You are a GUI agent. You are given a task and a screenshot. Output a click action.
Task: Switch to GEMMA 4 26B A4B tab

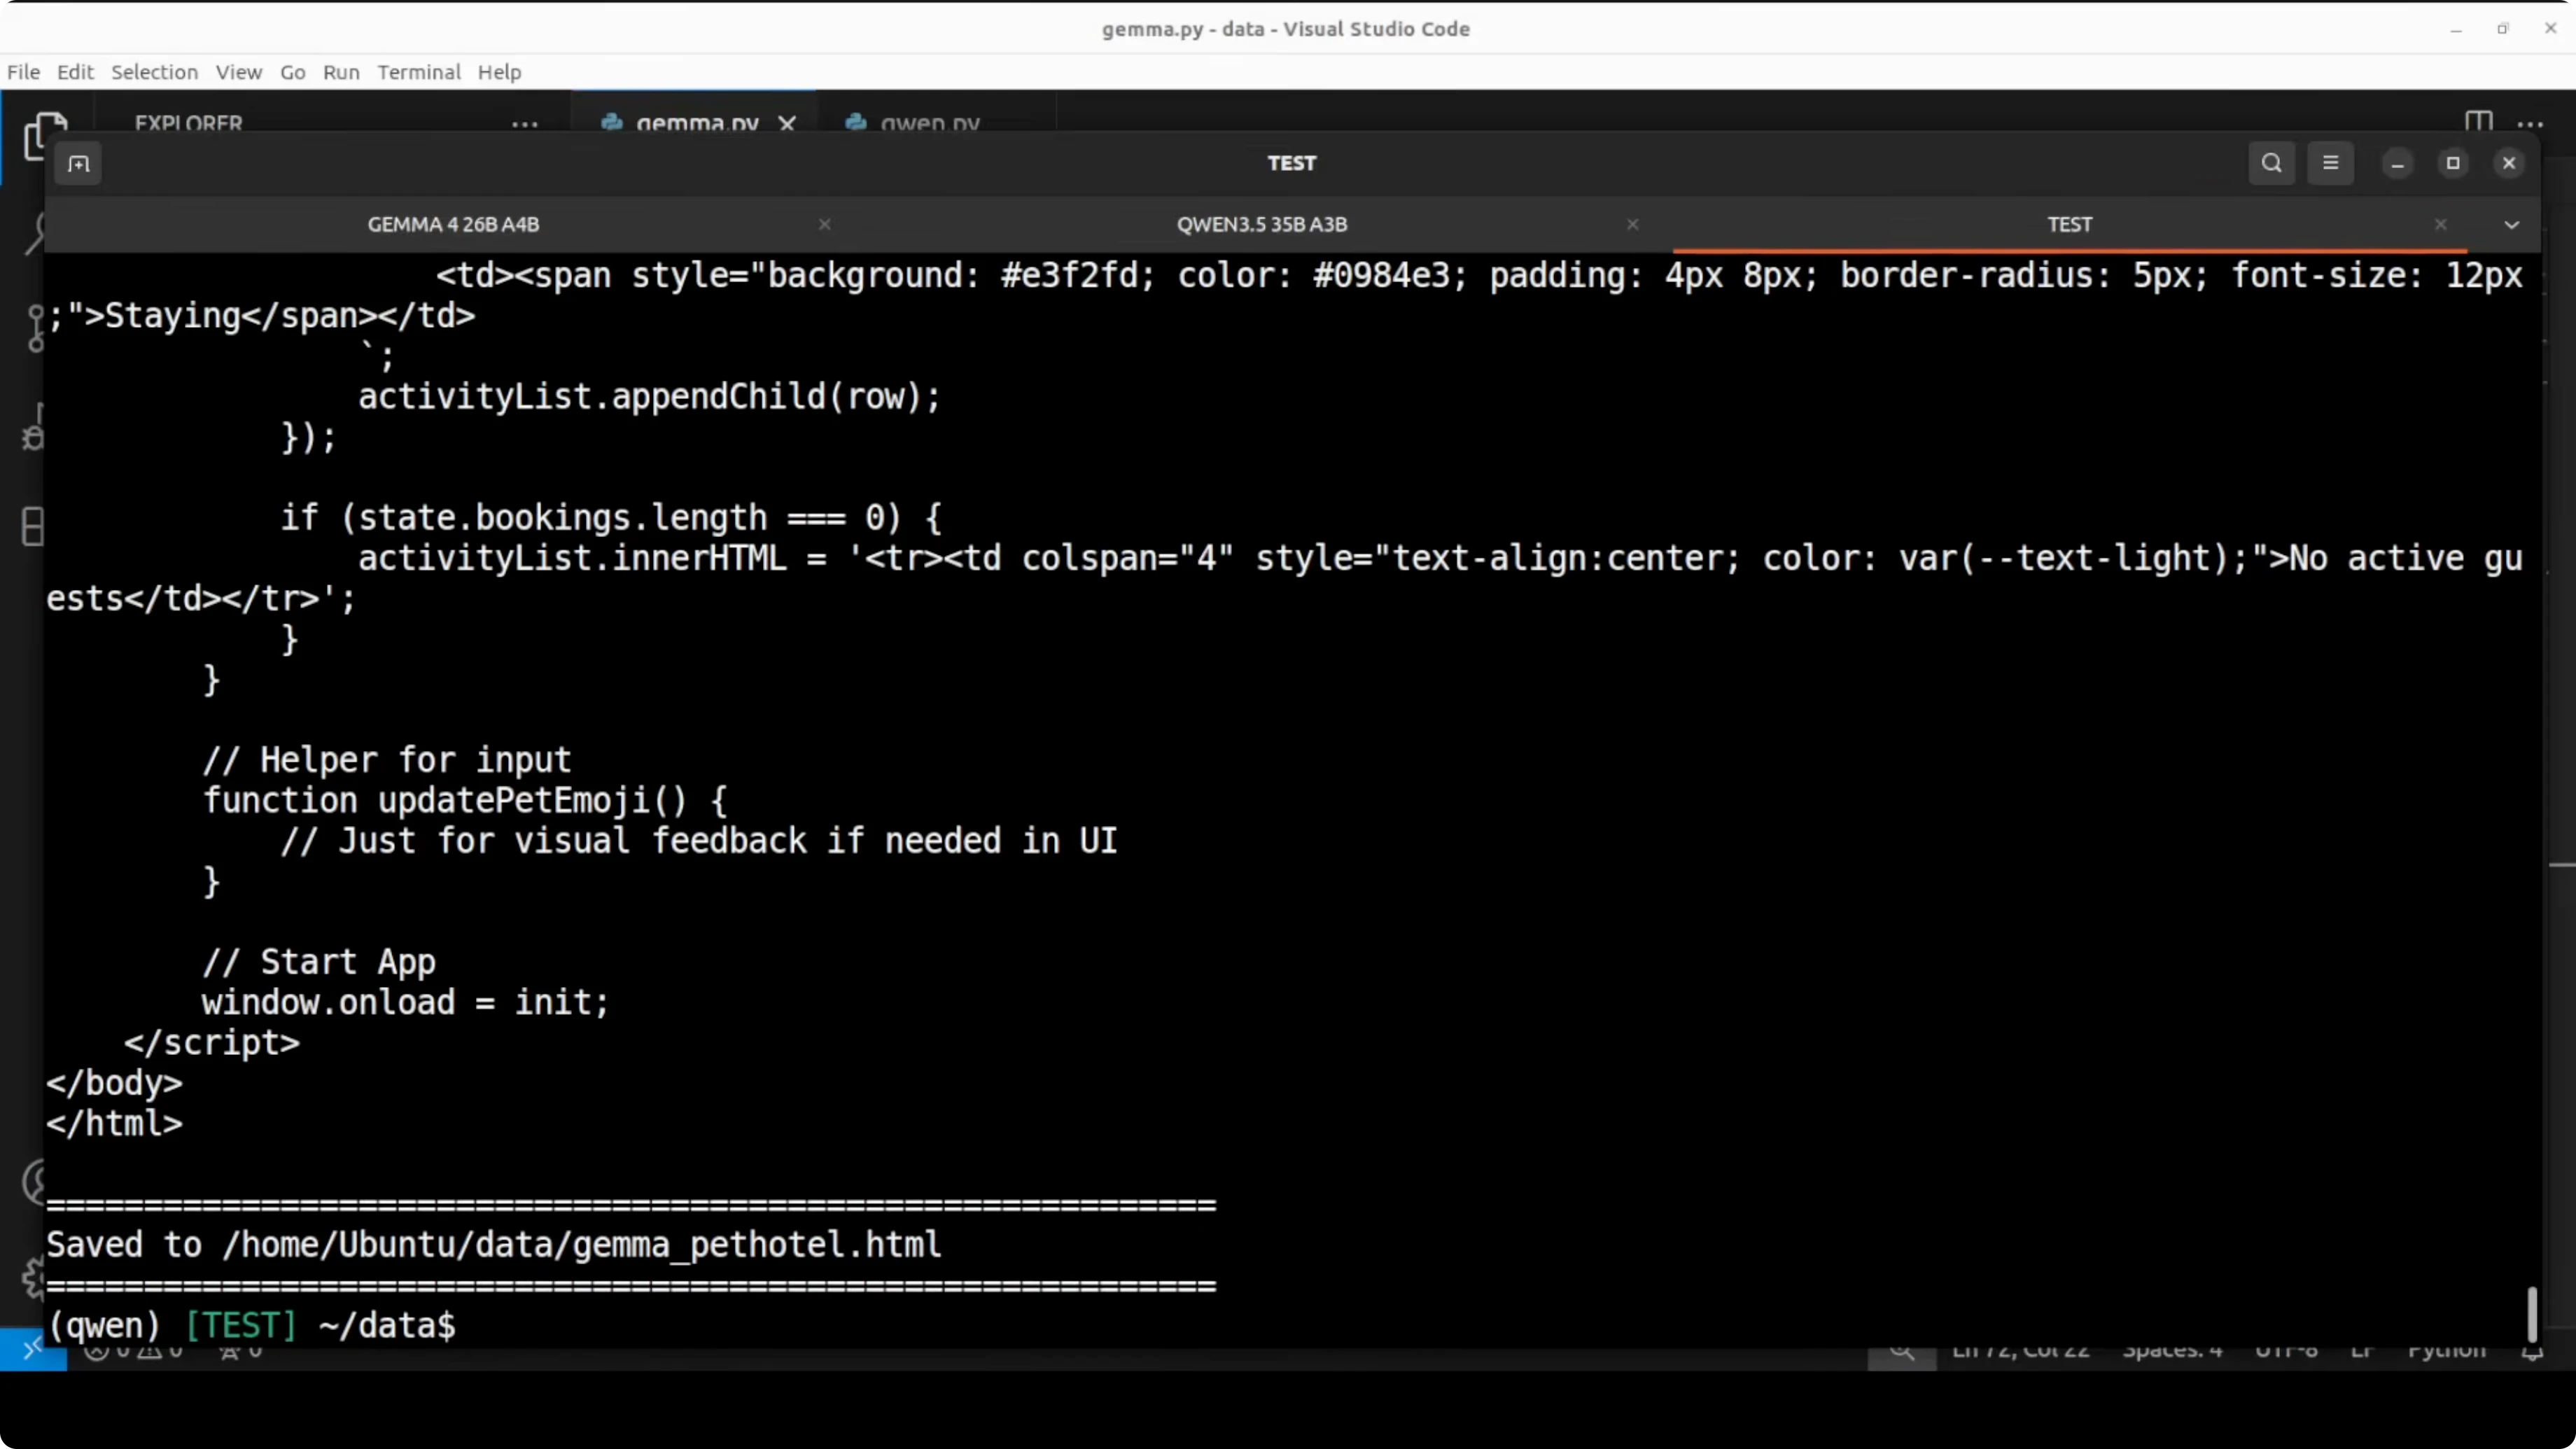(453, 225)
